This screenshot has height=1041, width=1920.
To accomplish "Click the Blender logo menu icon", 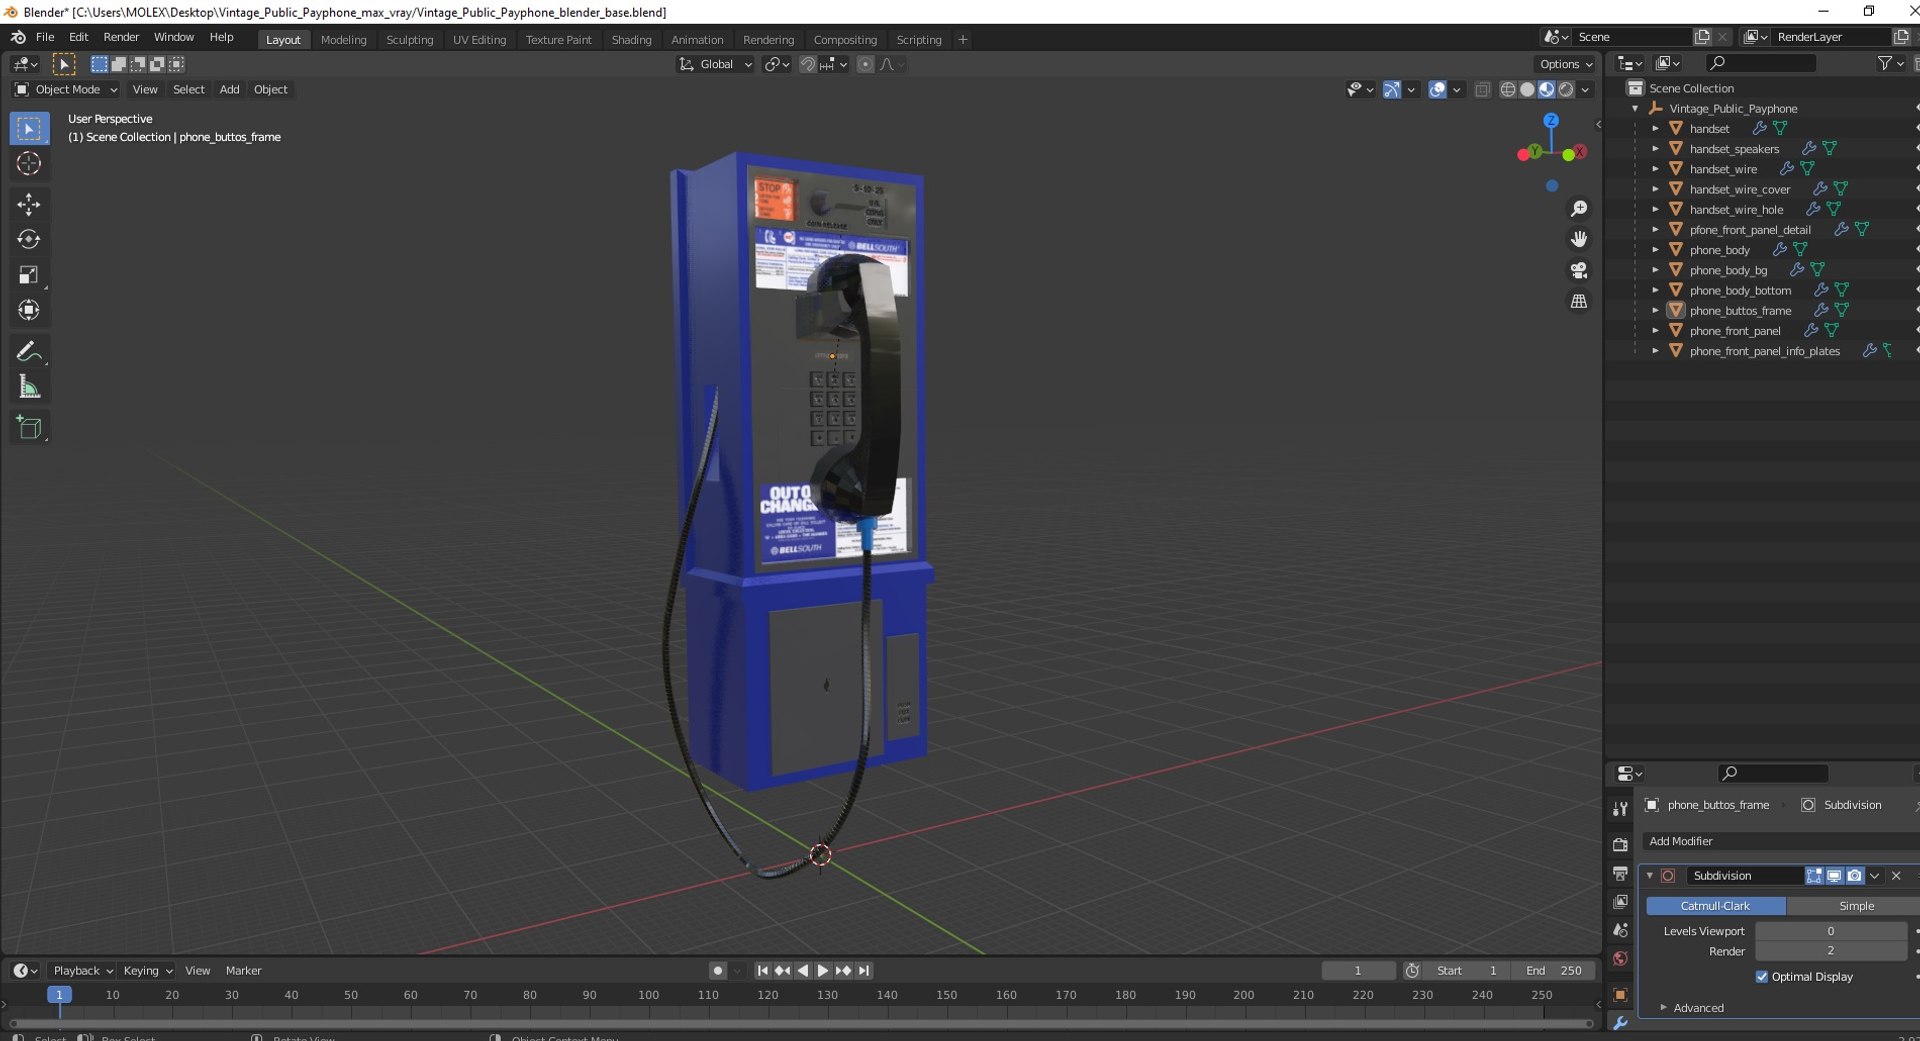I will [18, 37].
